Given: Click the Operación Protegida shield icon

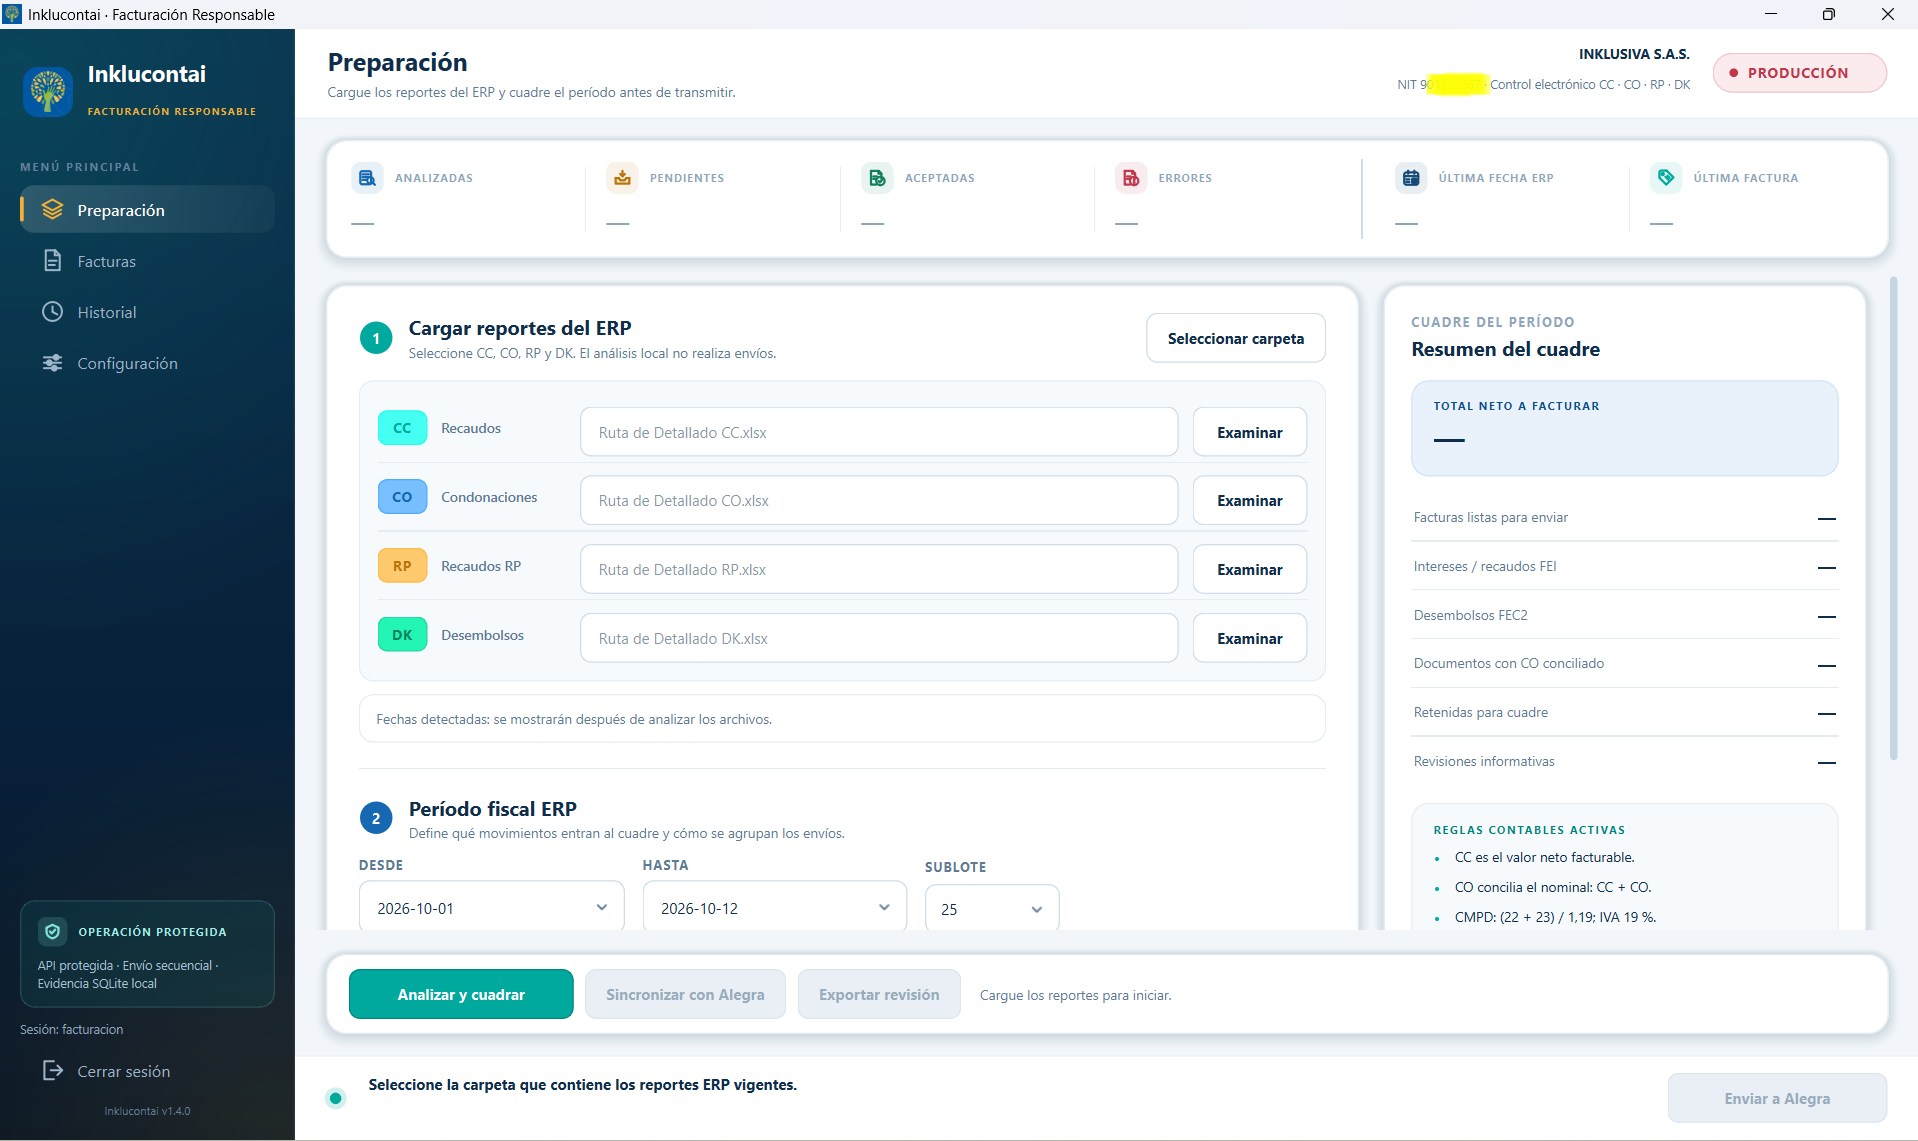Looking at the screenshot, I should point(53,932).
